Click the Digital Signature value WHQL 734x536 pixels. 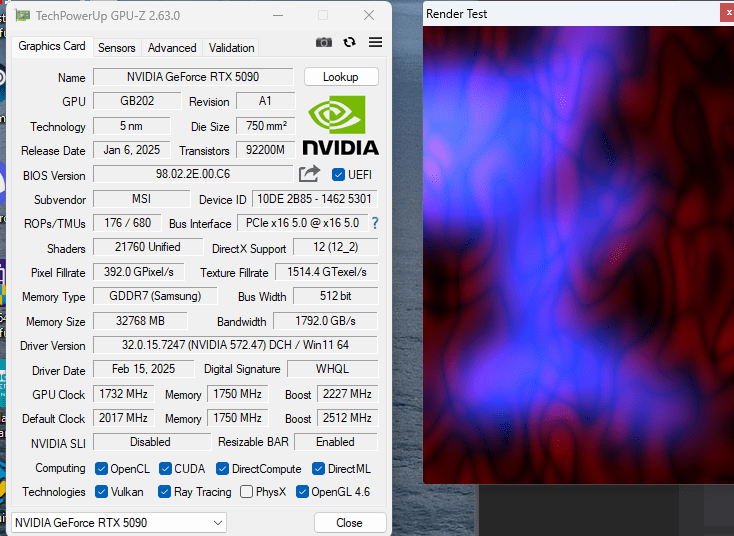[x=332, y=369]
